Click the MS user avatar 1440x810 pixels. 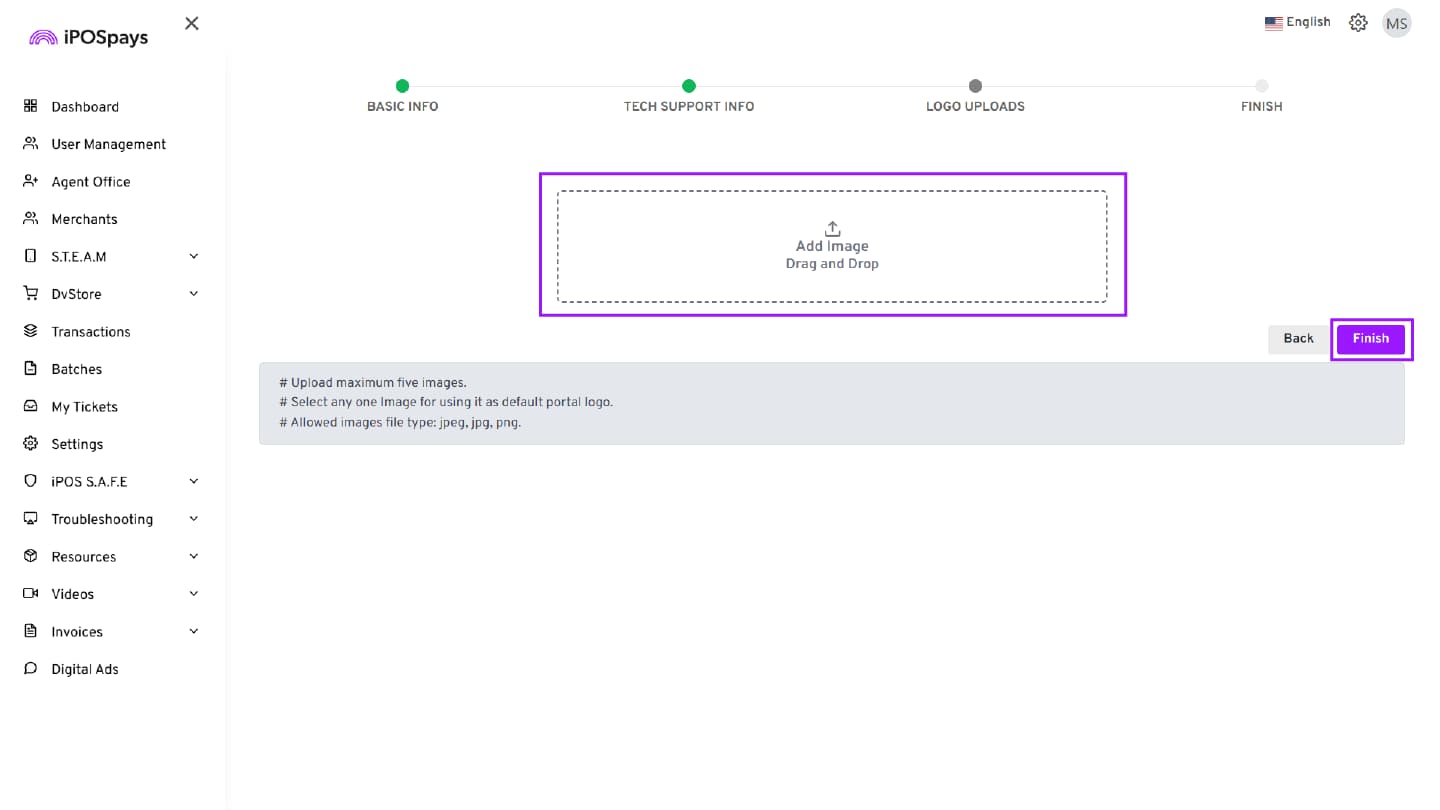point(1396,23)
